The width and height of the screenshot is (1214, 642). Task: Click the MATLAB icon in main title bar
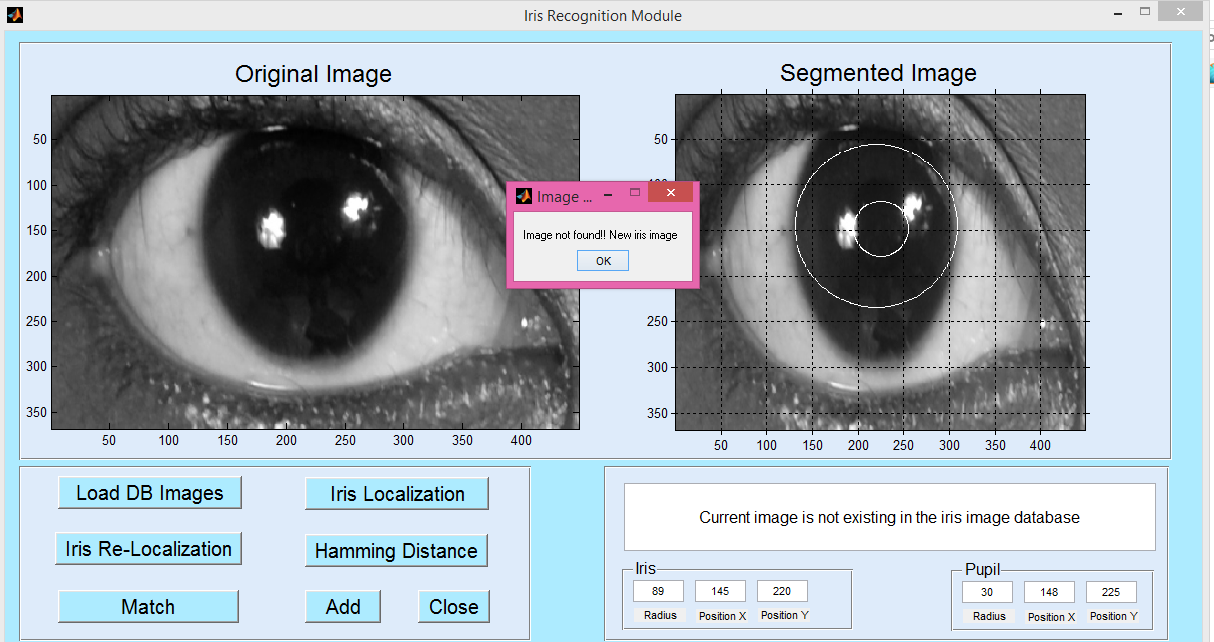(x=14, y=15)
